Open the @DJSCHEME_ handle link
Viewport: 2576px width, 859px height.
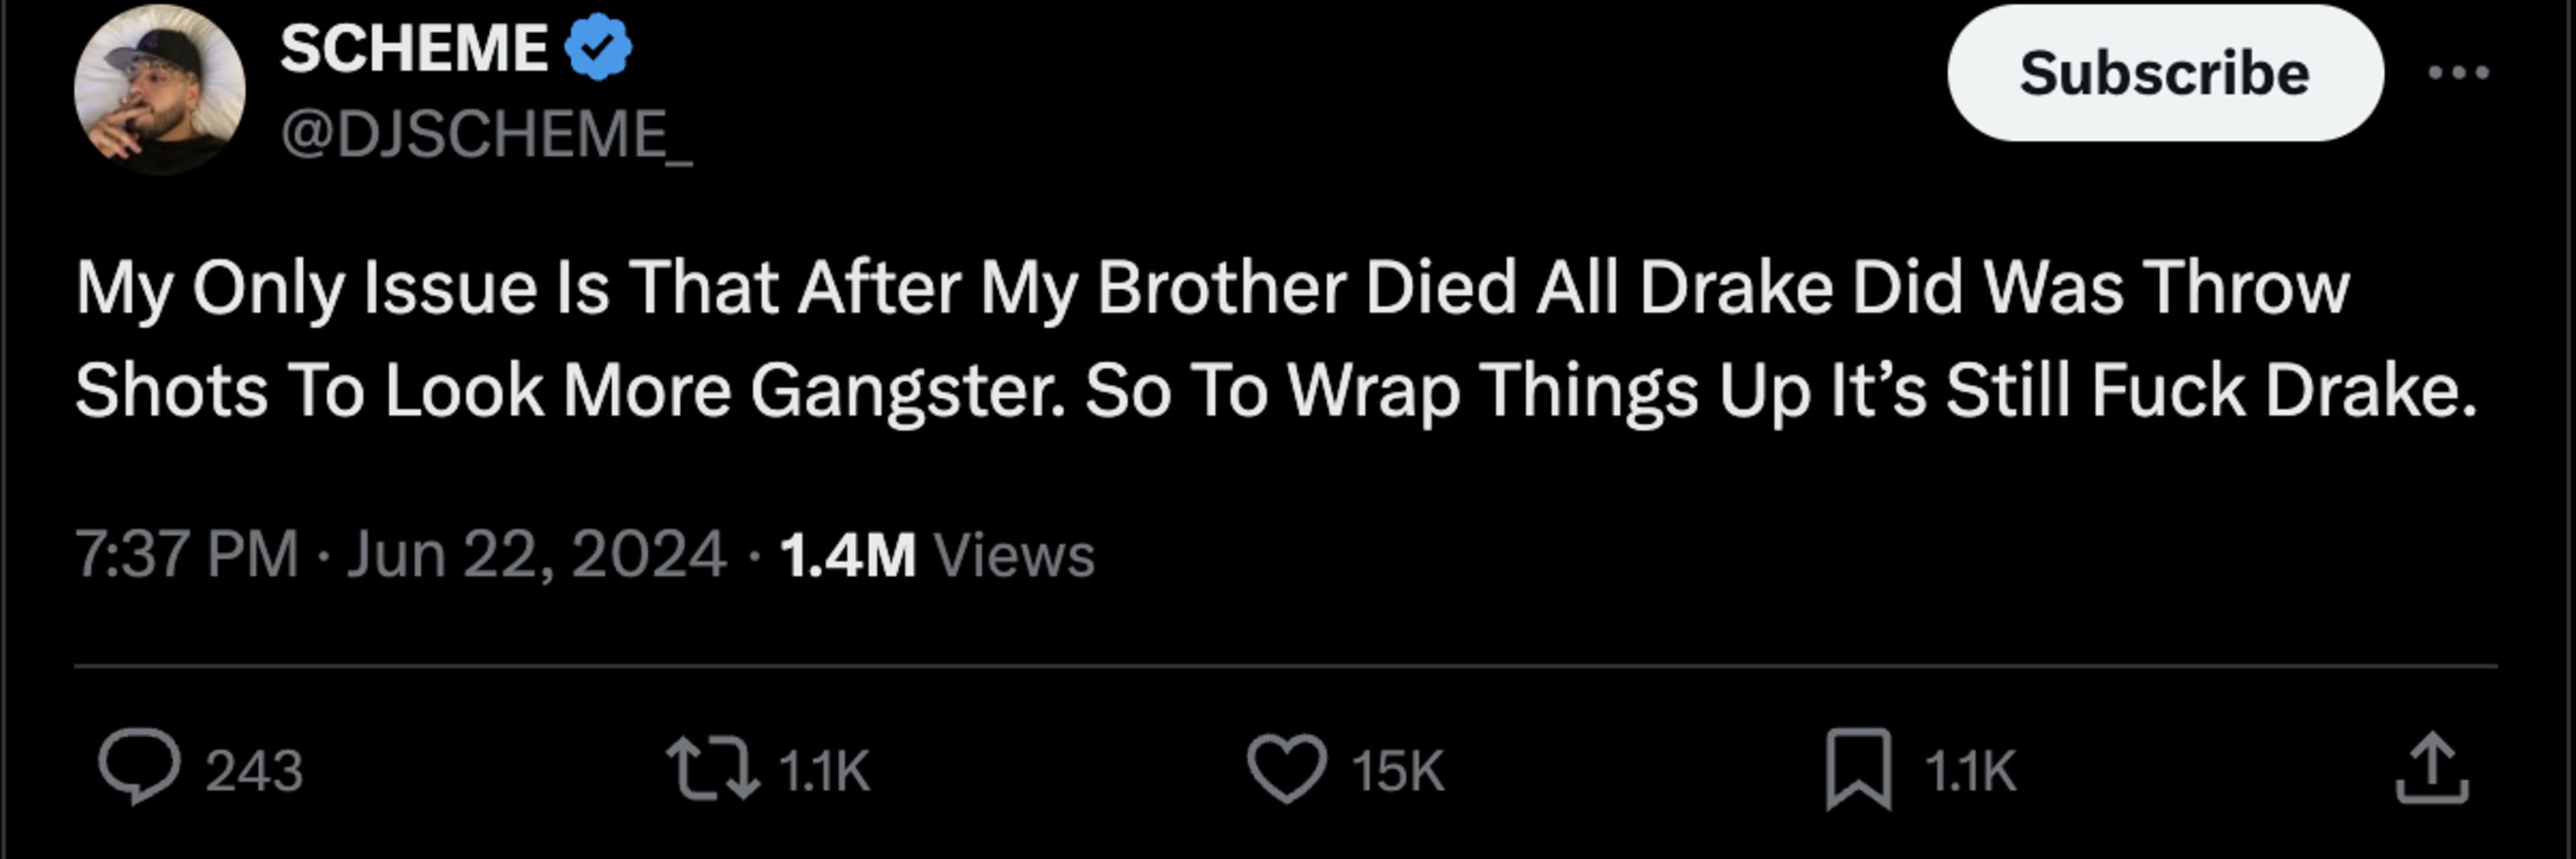tap(486, 134)
